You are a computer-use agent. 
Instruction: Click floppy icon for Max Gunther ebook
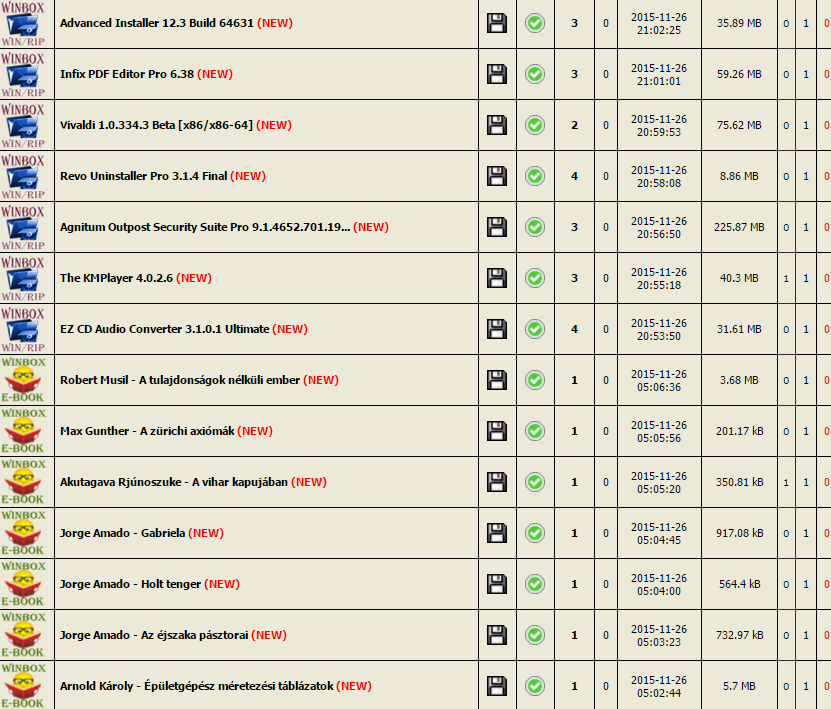tap(497, 431)
